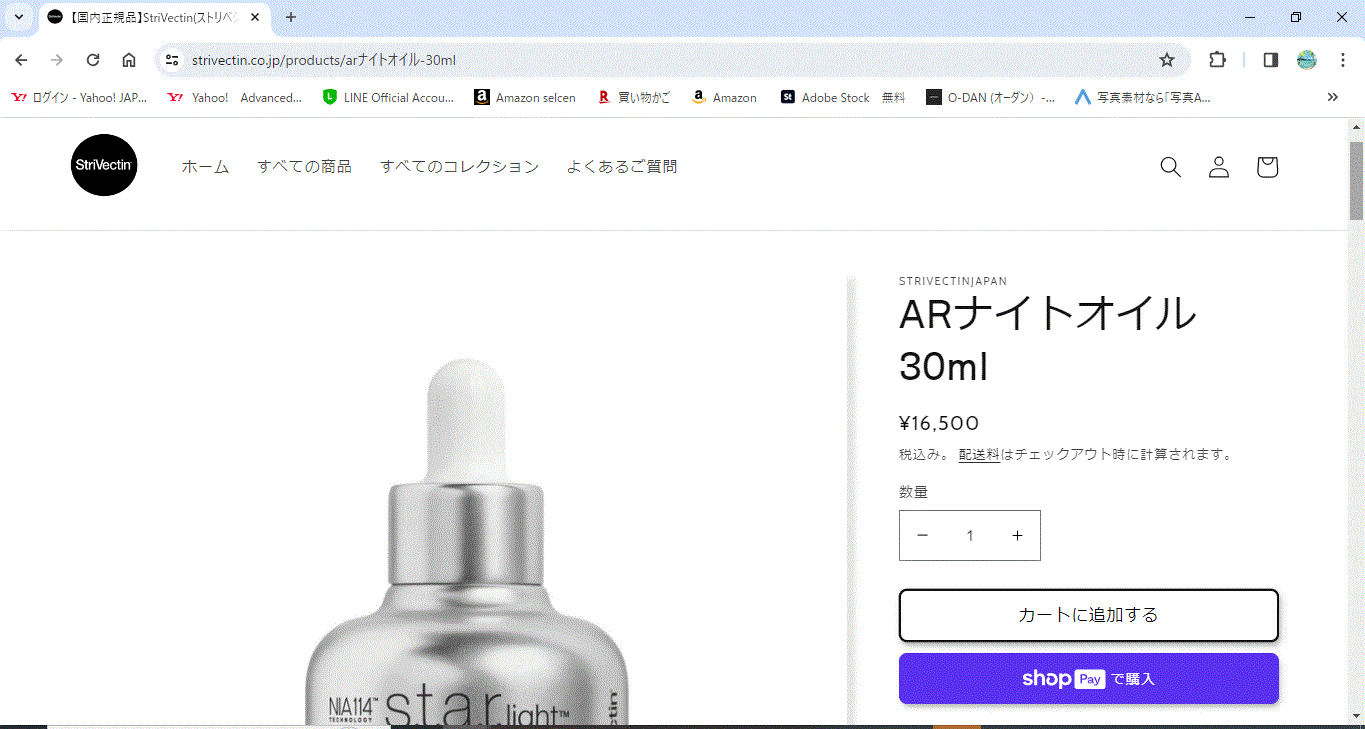Open the Chrome three-dot menu
Image resolution: width=1365 pixels, height=729 pixels.
click(1343, 60)
